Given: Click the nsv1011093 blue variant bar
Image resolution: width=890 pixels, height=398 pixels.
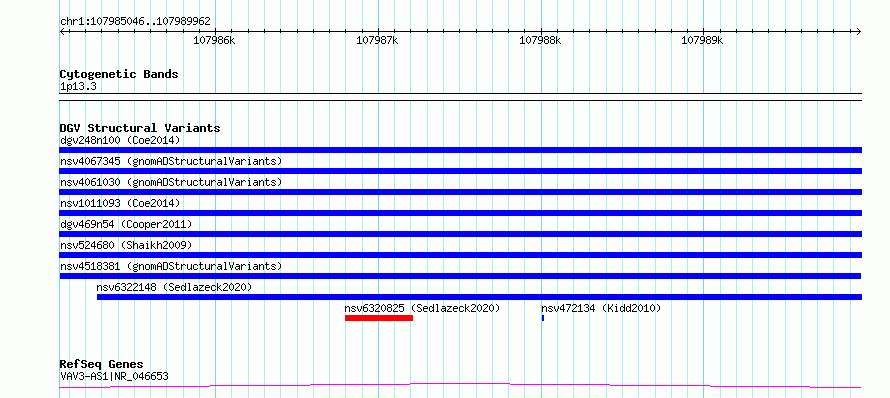Looking at the screenshot, I should (x=460, y=213).
